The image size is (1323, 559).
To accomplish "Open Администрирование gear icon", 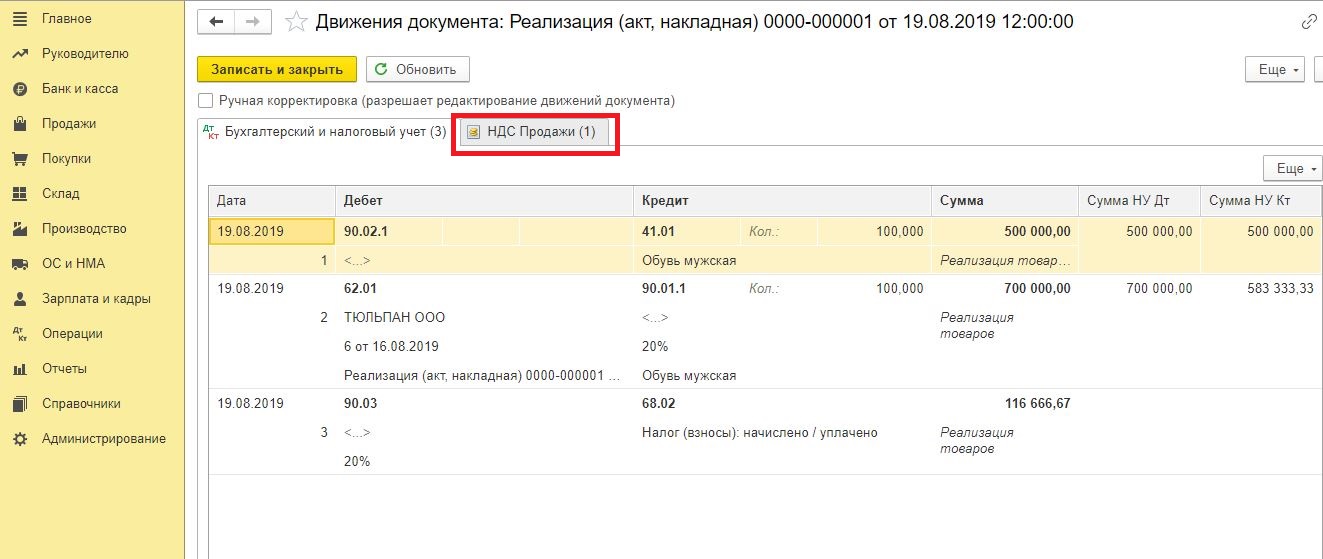I will (x=19, y=439).
